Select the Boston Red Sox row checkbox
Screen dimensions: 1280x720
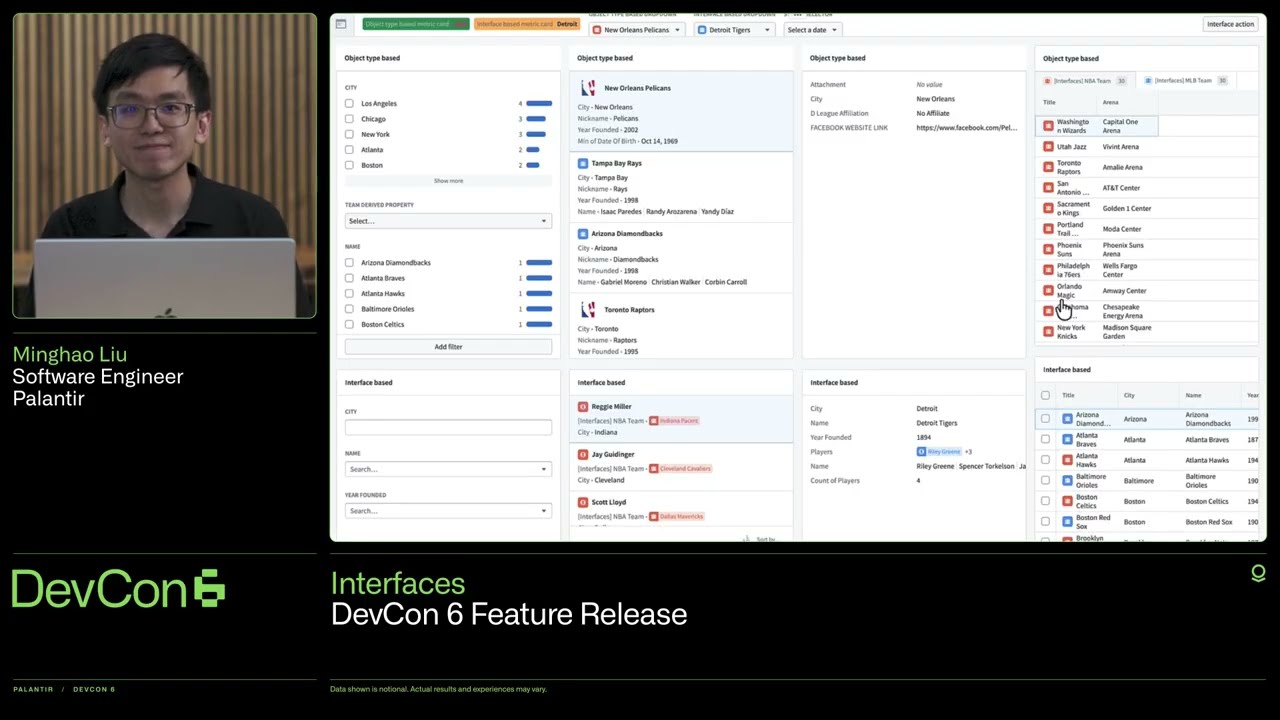point(1045,522)
